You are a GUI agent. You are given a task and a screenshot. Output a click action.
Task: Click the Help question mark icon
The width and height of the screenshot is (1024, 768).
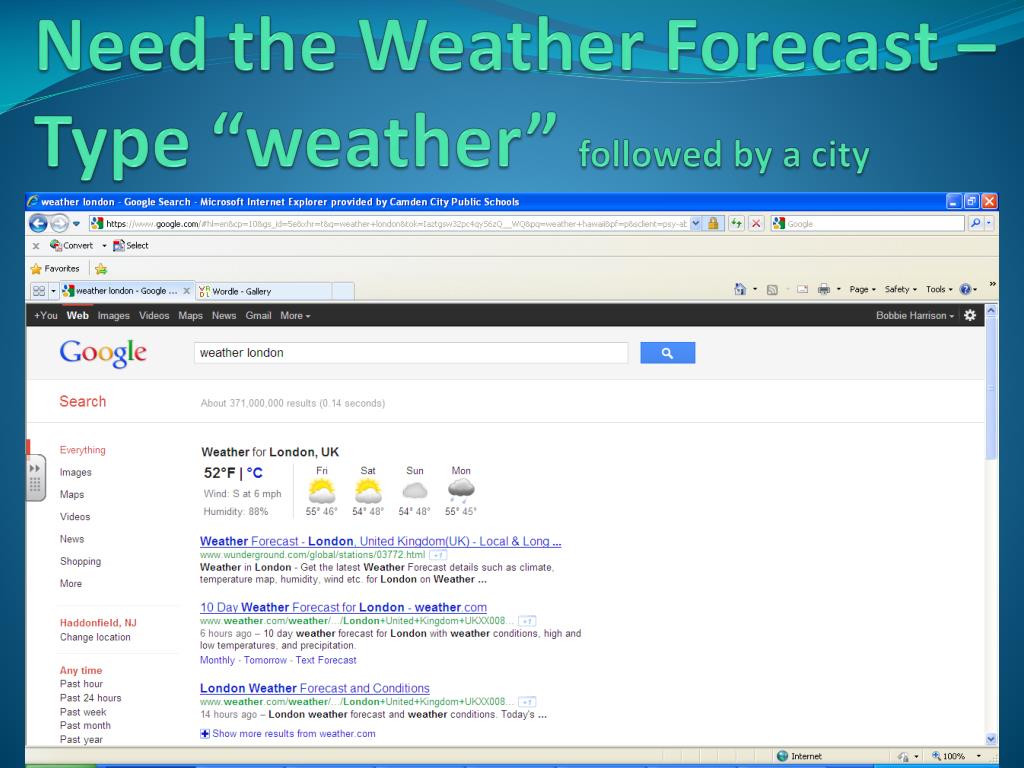(965, 289)
